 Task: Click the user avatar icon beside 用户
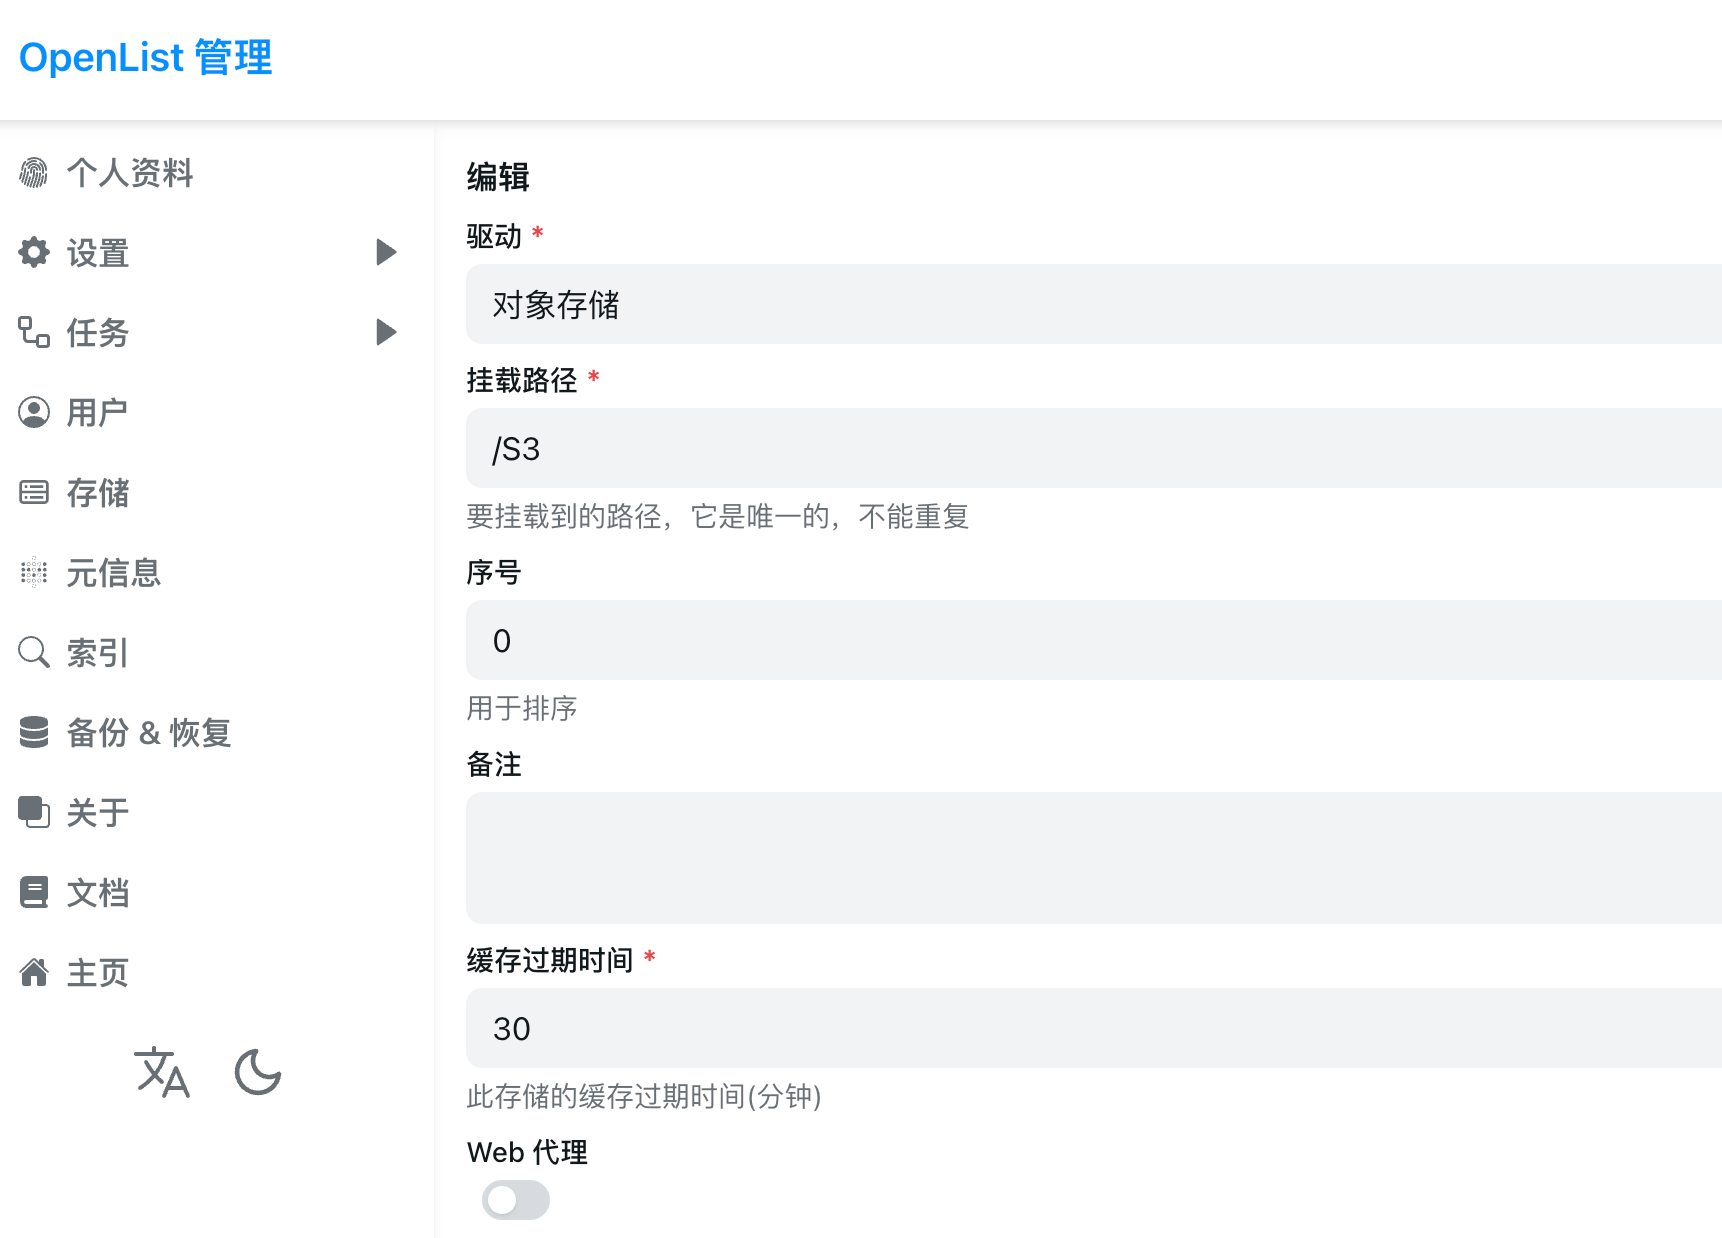[34, 413]
